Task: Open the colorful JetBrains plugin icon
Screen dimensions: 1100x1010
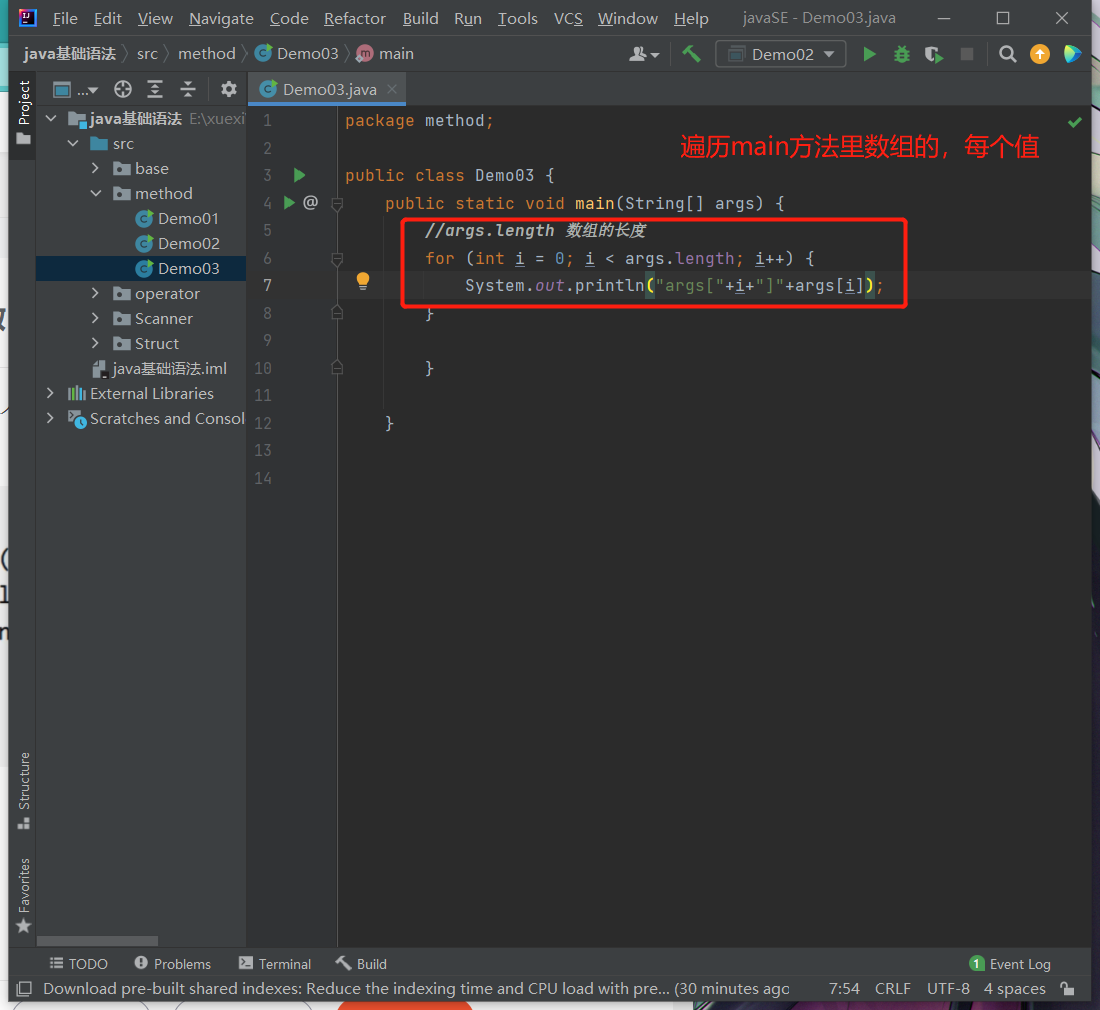Action: 1072,54
